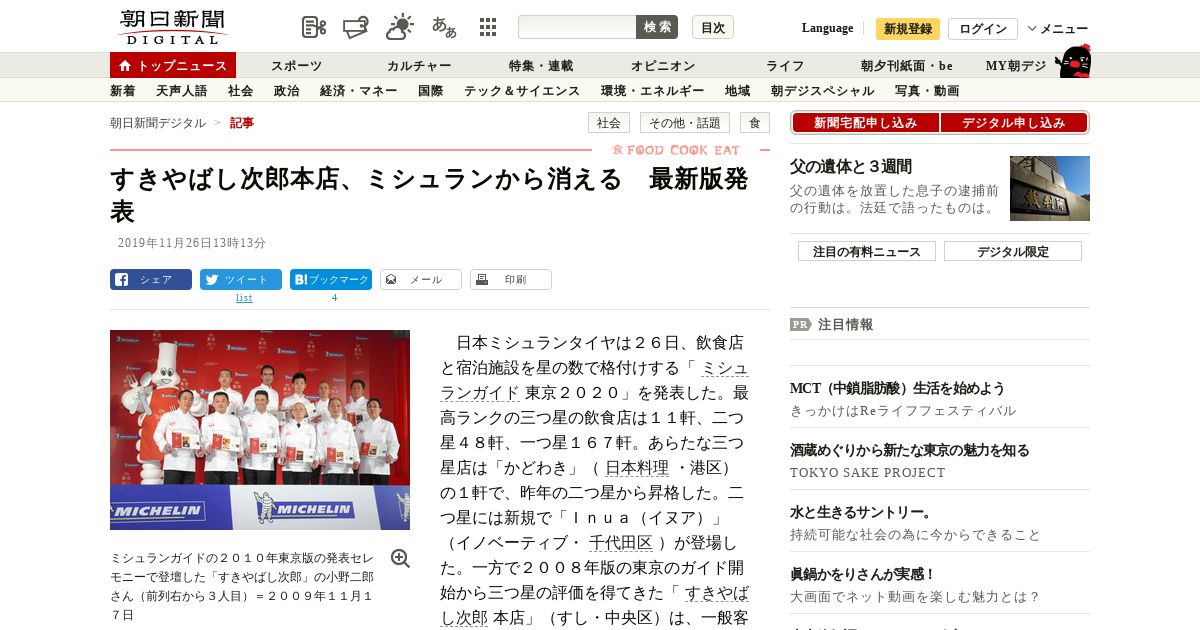The height and width of the screenshot is (630, 1200).
Task: Open the Michelin ceremony photo
Action: [260, 430]
